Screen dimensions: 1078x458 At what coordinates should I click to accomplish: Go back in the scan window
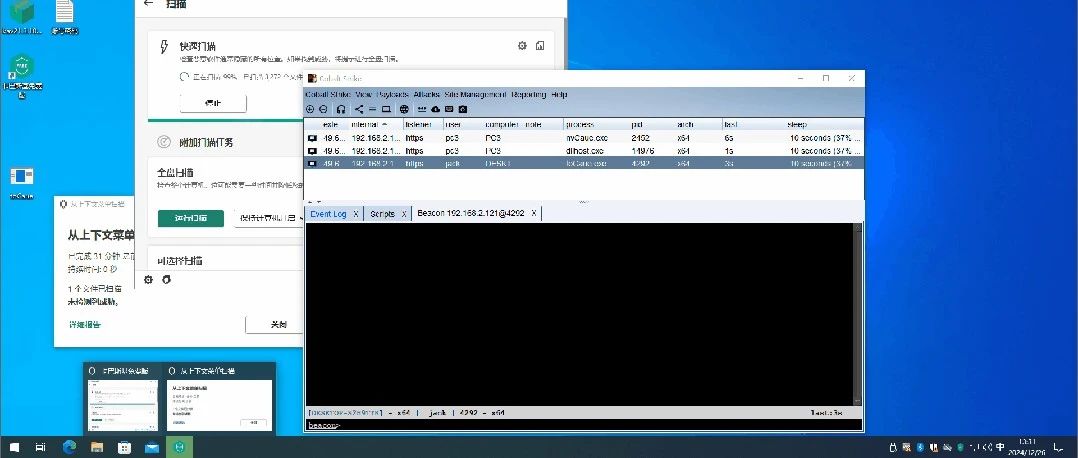pyautogui.click(x=148, y=3)
